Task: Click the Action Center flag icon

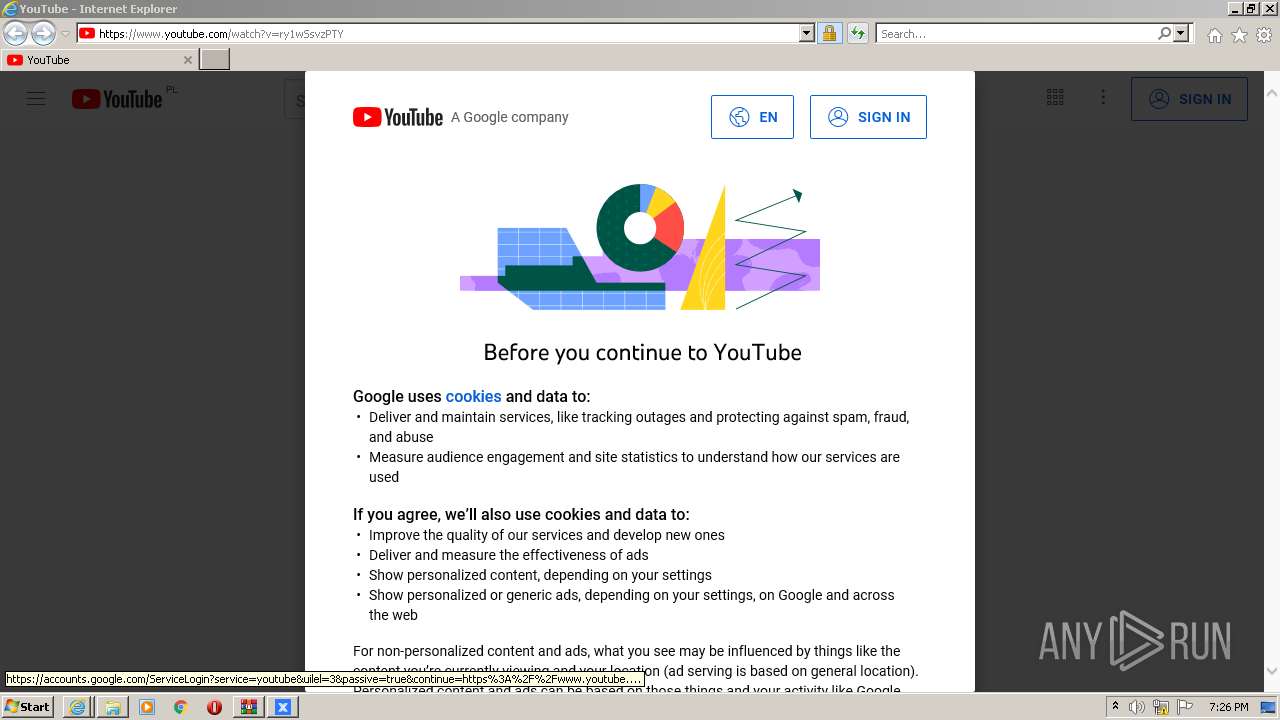Action: click(x=1185, y=707)
